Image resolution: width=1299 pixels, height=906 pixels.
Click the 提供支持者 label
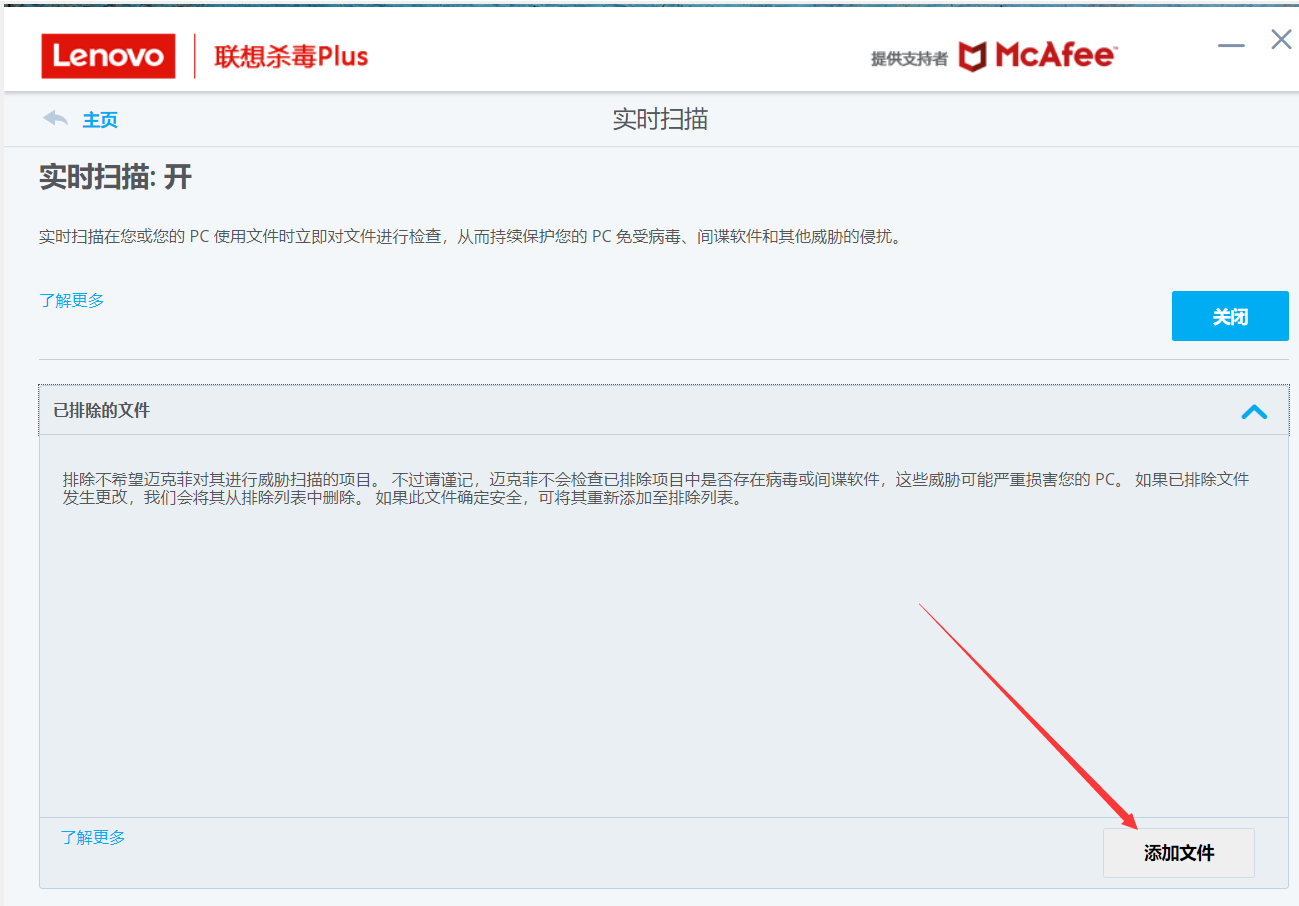[x=909, y=59]
